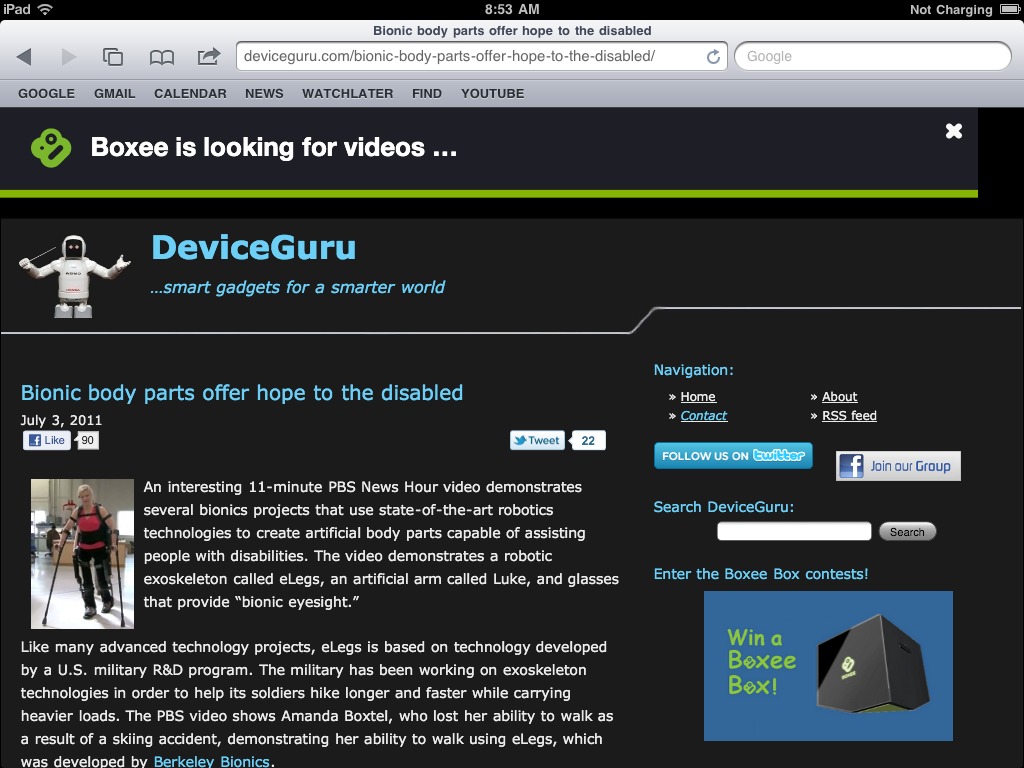The image size is (1024, 768).
Task: Click the smart gadgets tagline text
Action: (x=297, y=287)
